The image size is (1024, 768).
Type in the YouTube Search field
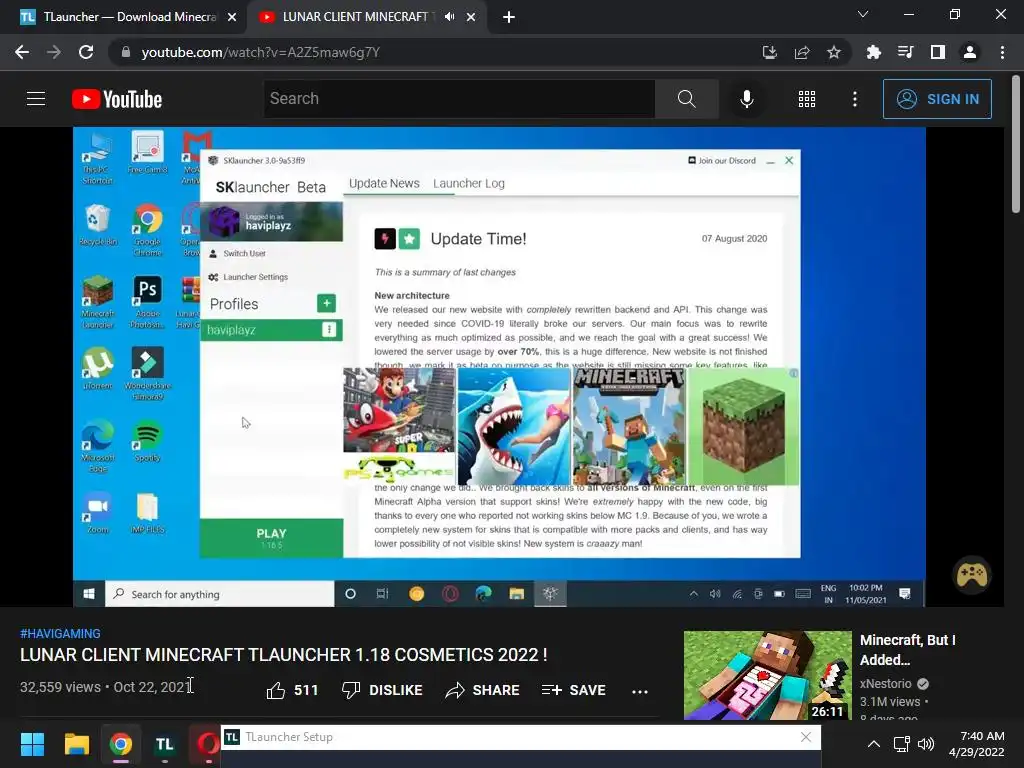pyautogui.click(x=459, y=99)
